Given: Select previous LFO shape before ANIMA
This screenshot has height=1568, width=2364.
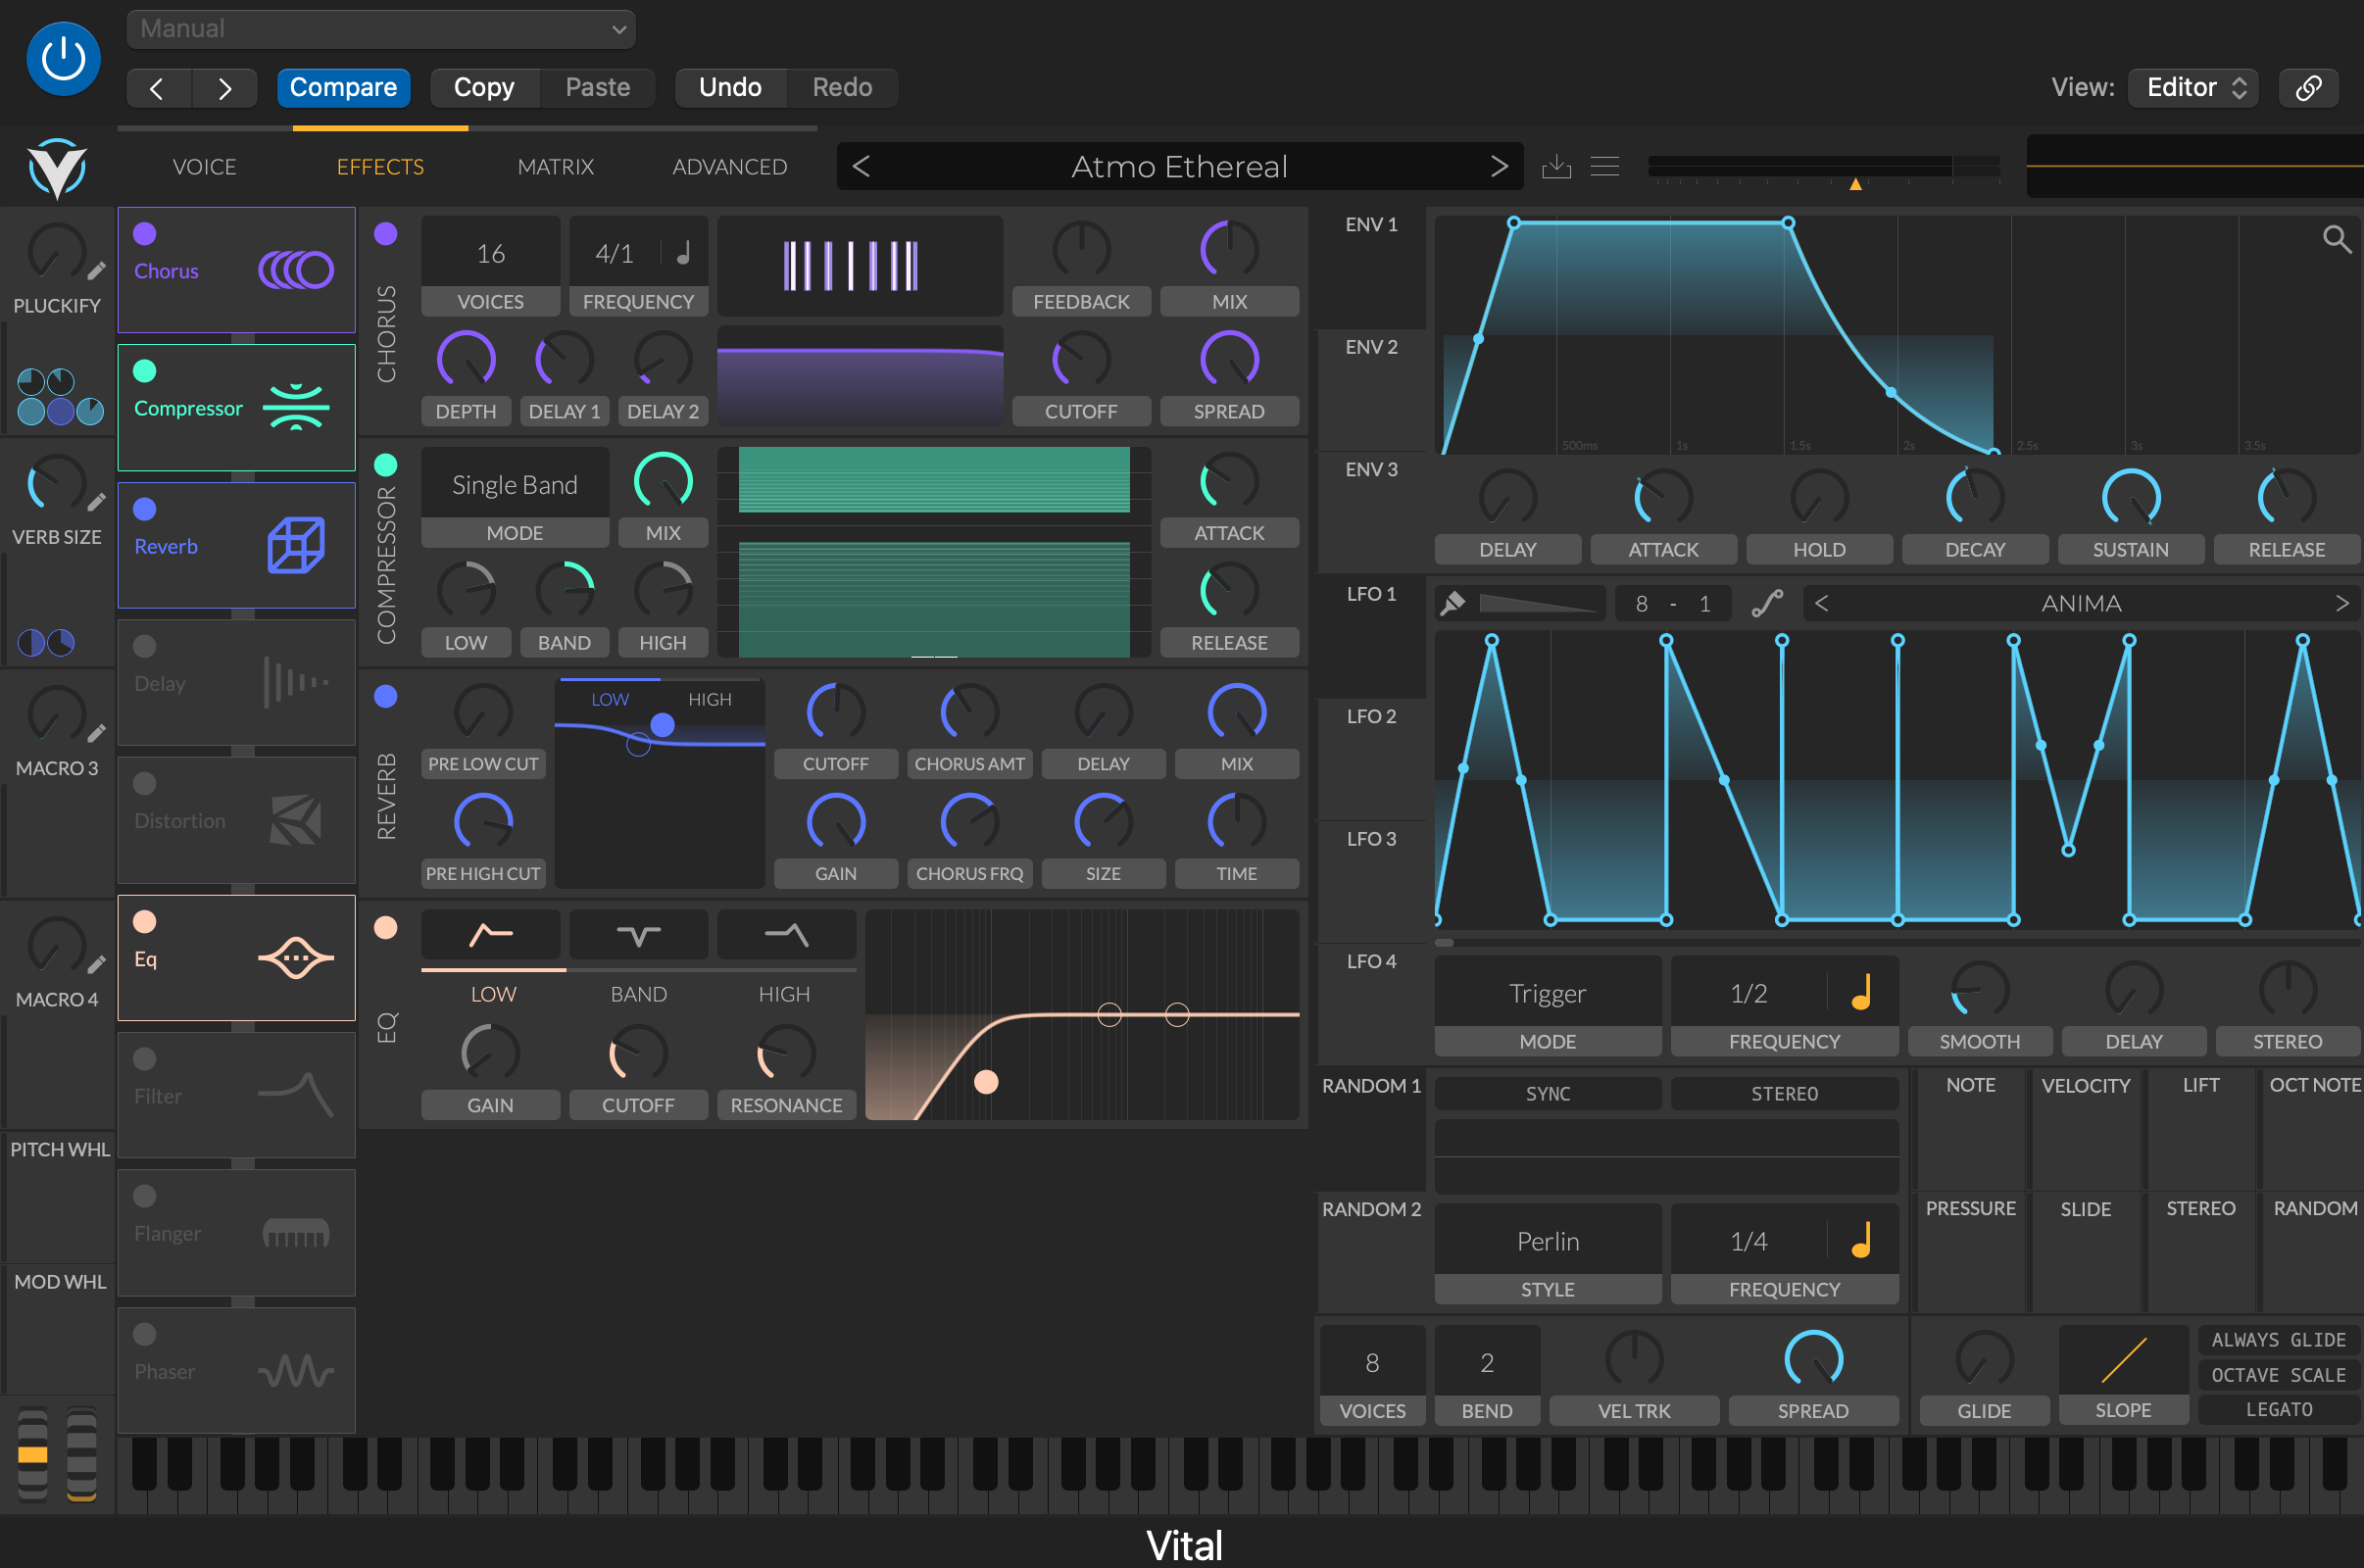Looking at the screenshot, I should point(1821,603).
